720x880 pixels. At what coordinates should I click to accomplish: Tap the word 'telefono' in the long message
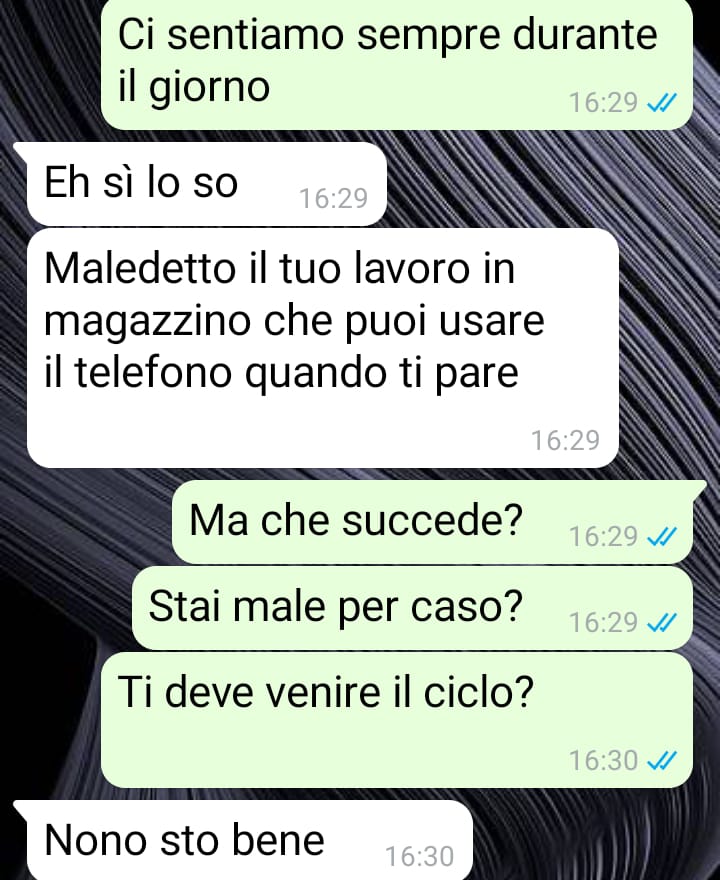(x=153, y=373)
